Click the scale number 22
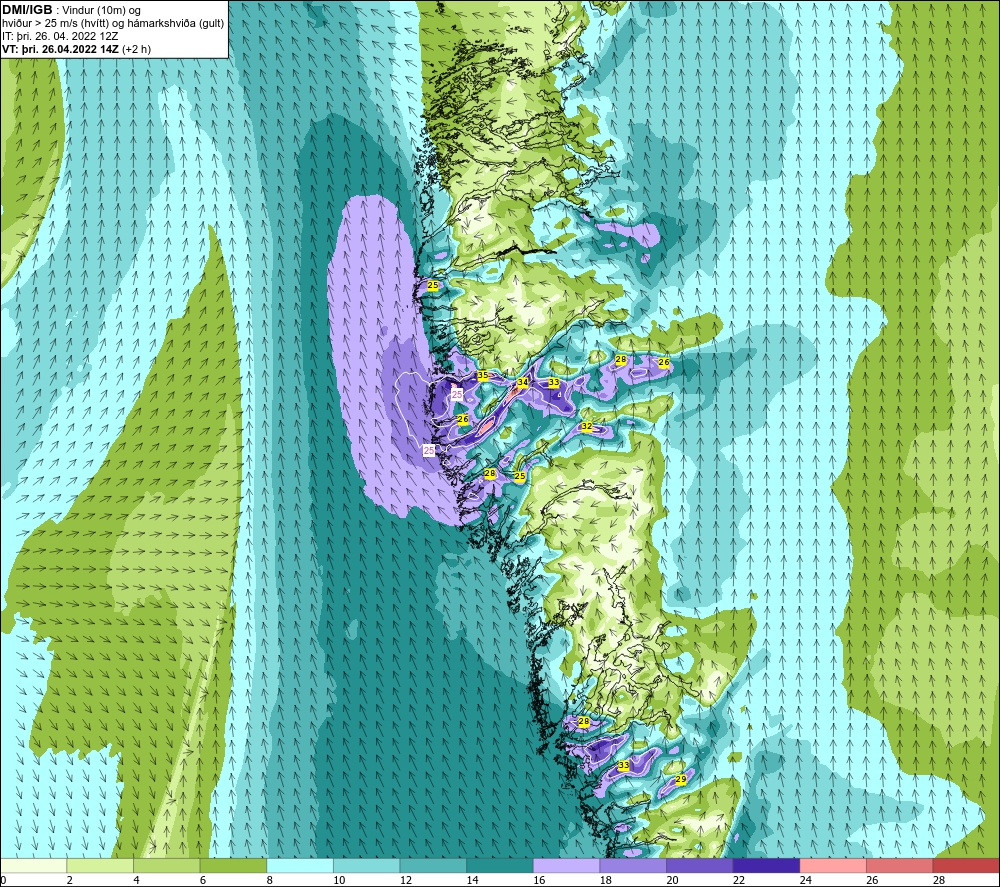The image size is (1000, 887). pos(739,880)
